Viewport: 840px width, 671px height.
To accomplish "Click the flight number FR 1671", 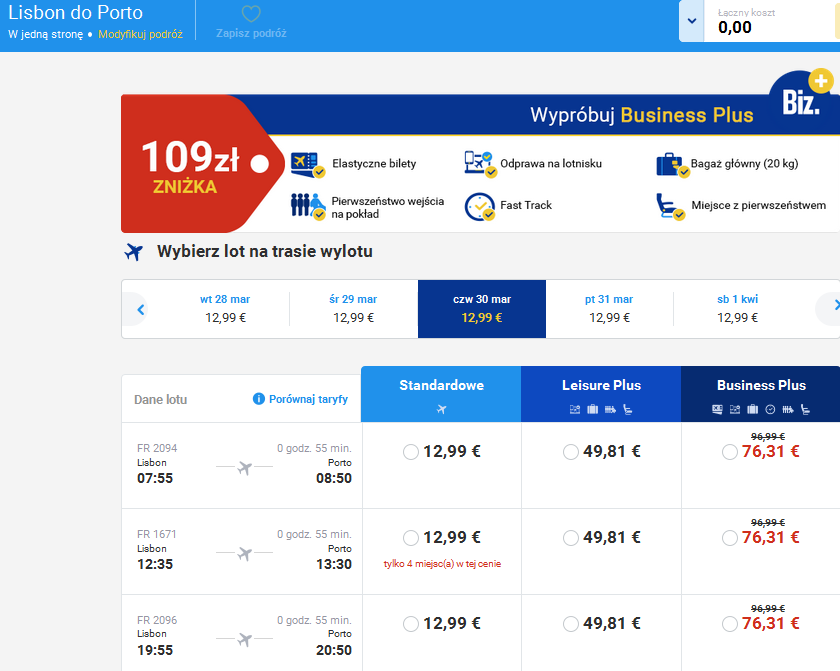I will pos(156,534).
